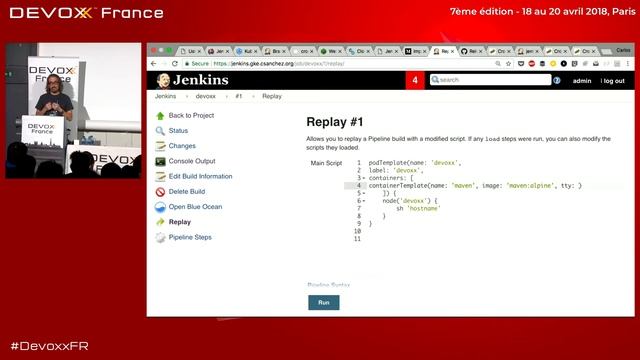Viewport: 640px width, 360px height.
Task: Click the Console Output terminal icon
Action: click(x=160, y=162)
